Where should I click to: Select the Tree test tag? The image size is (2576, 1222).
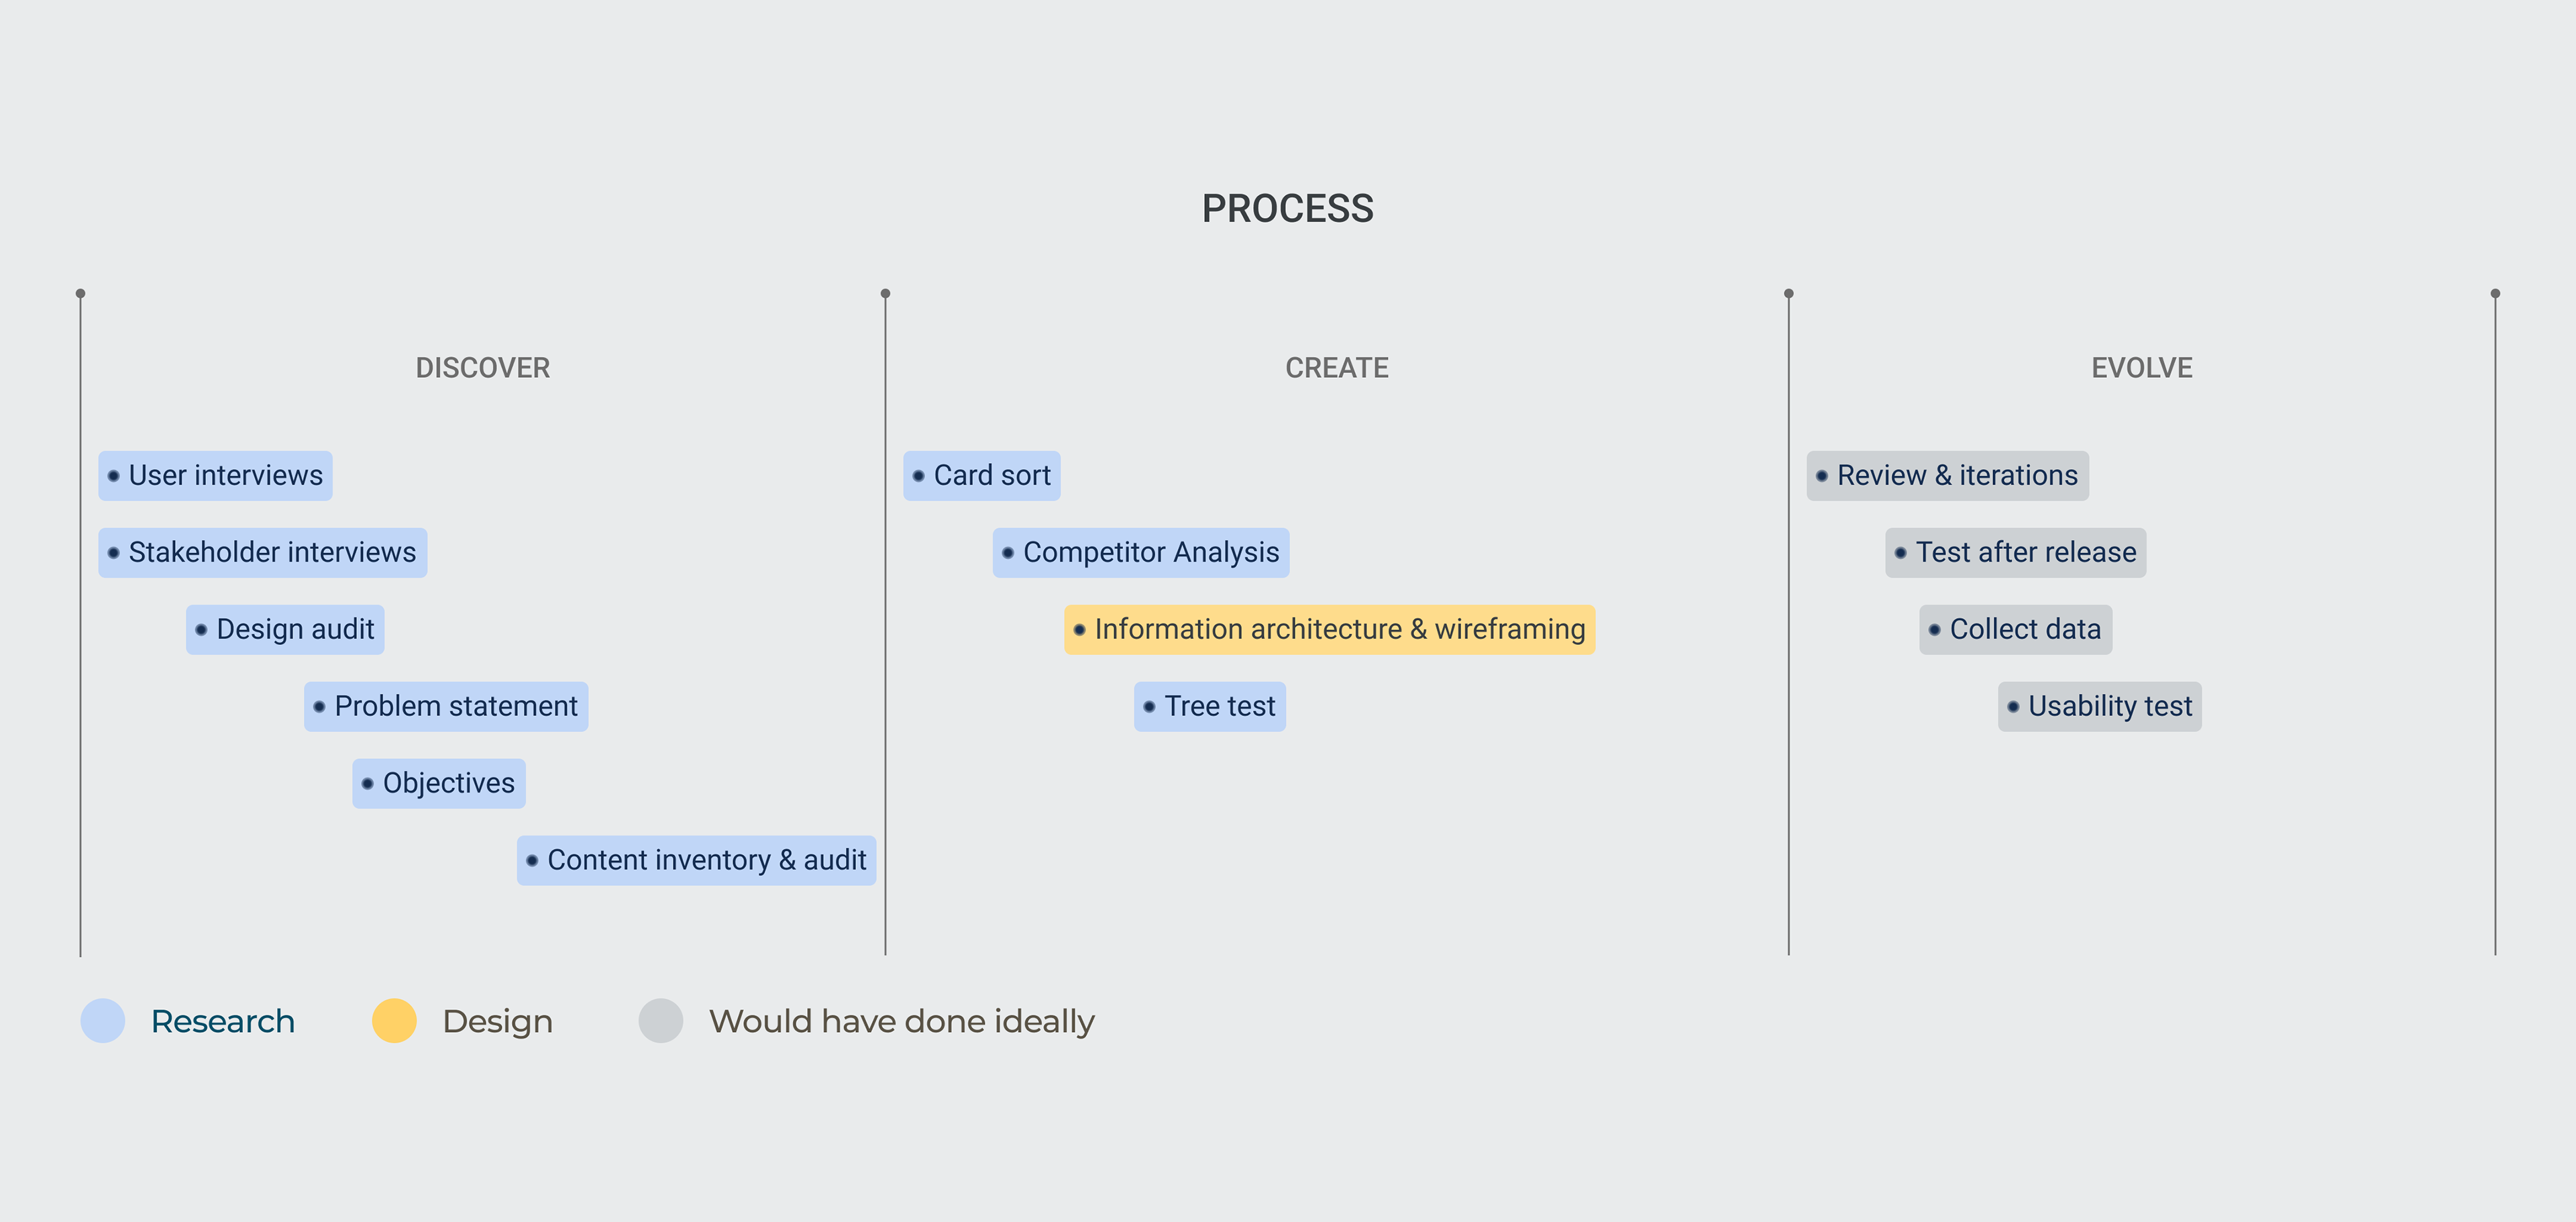(x=1209, y=706)
